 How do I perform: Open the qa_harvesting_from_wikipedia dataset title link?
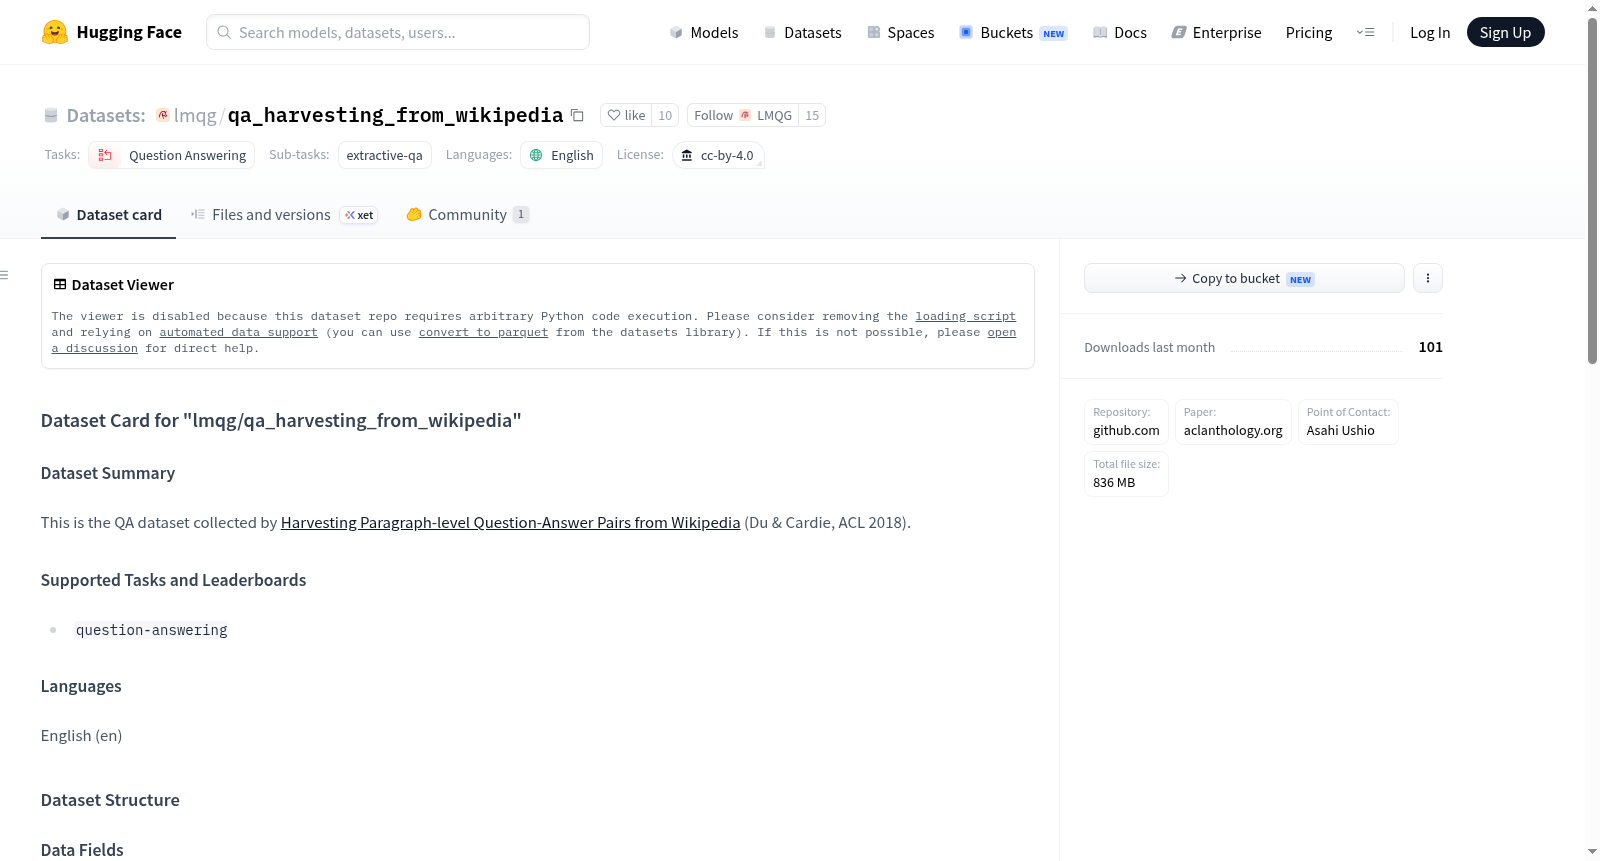coord(395,115)
